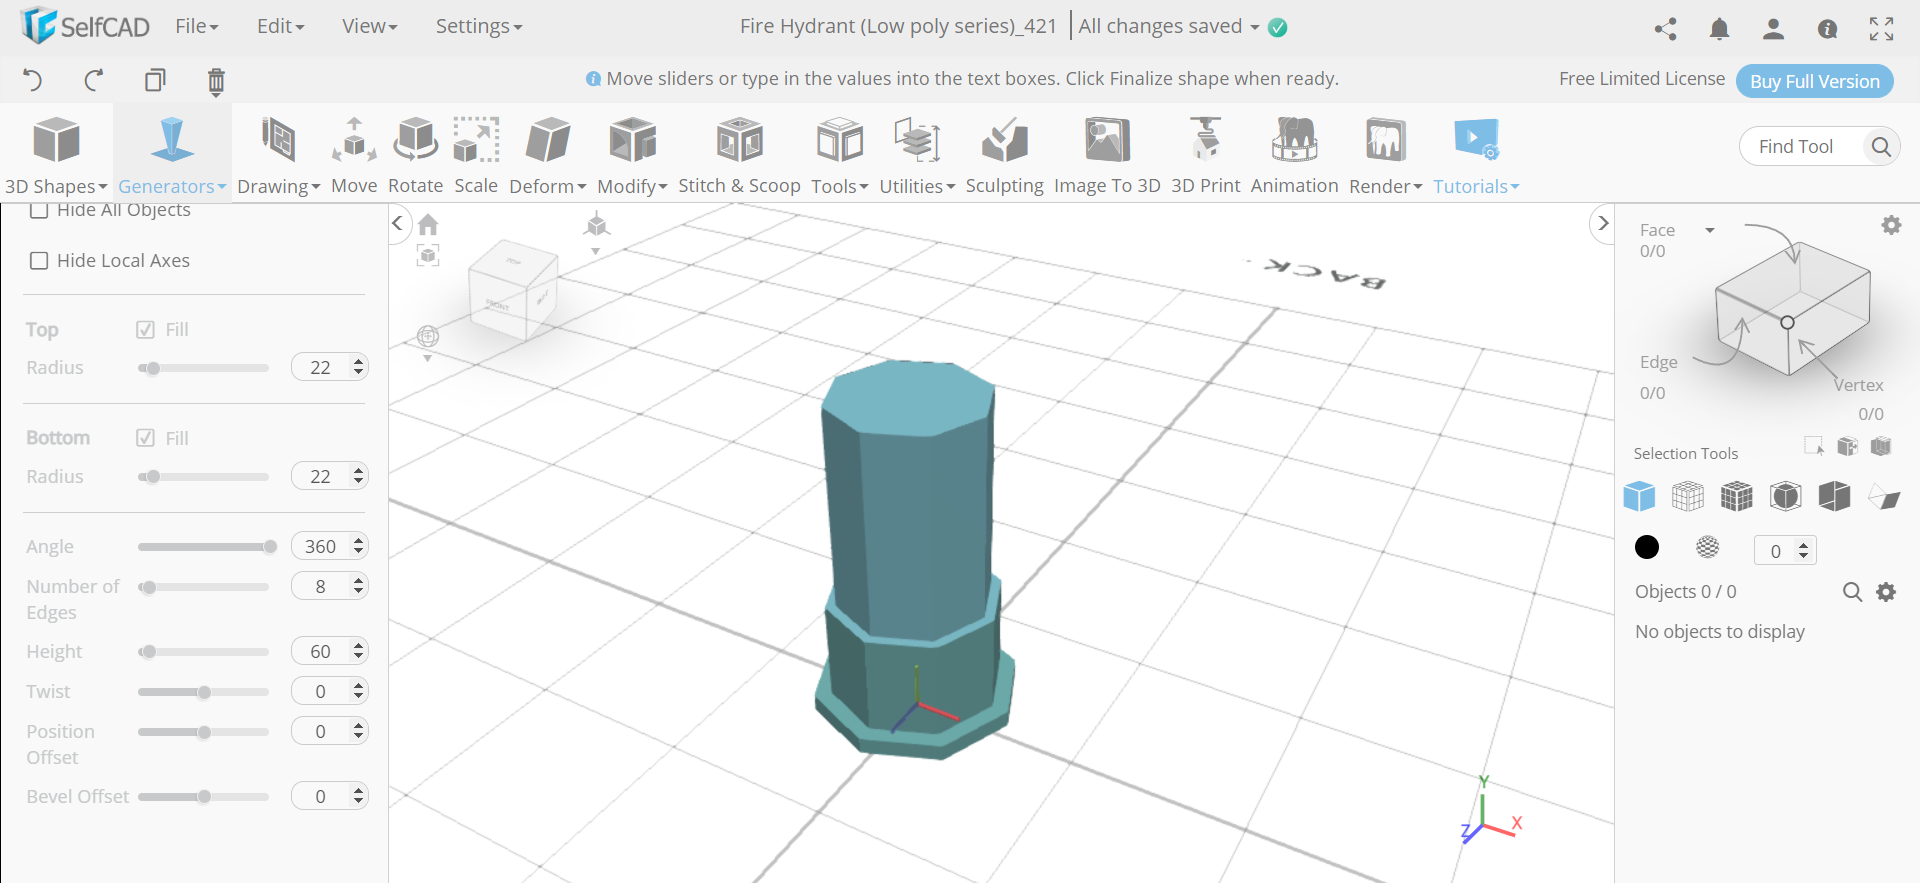1920x883 pixels.
Task: Click the Undo arrow icon
Action: (33, 80)
